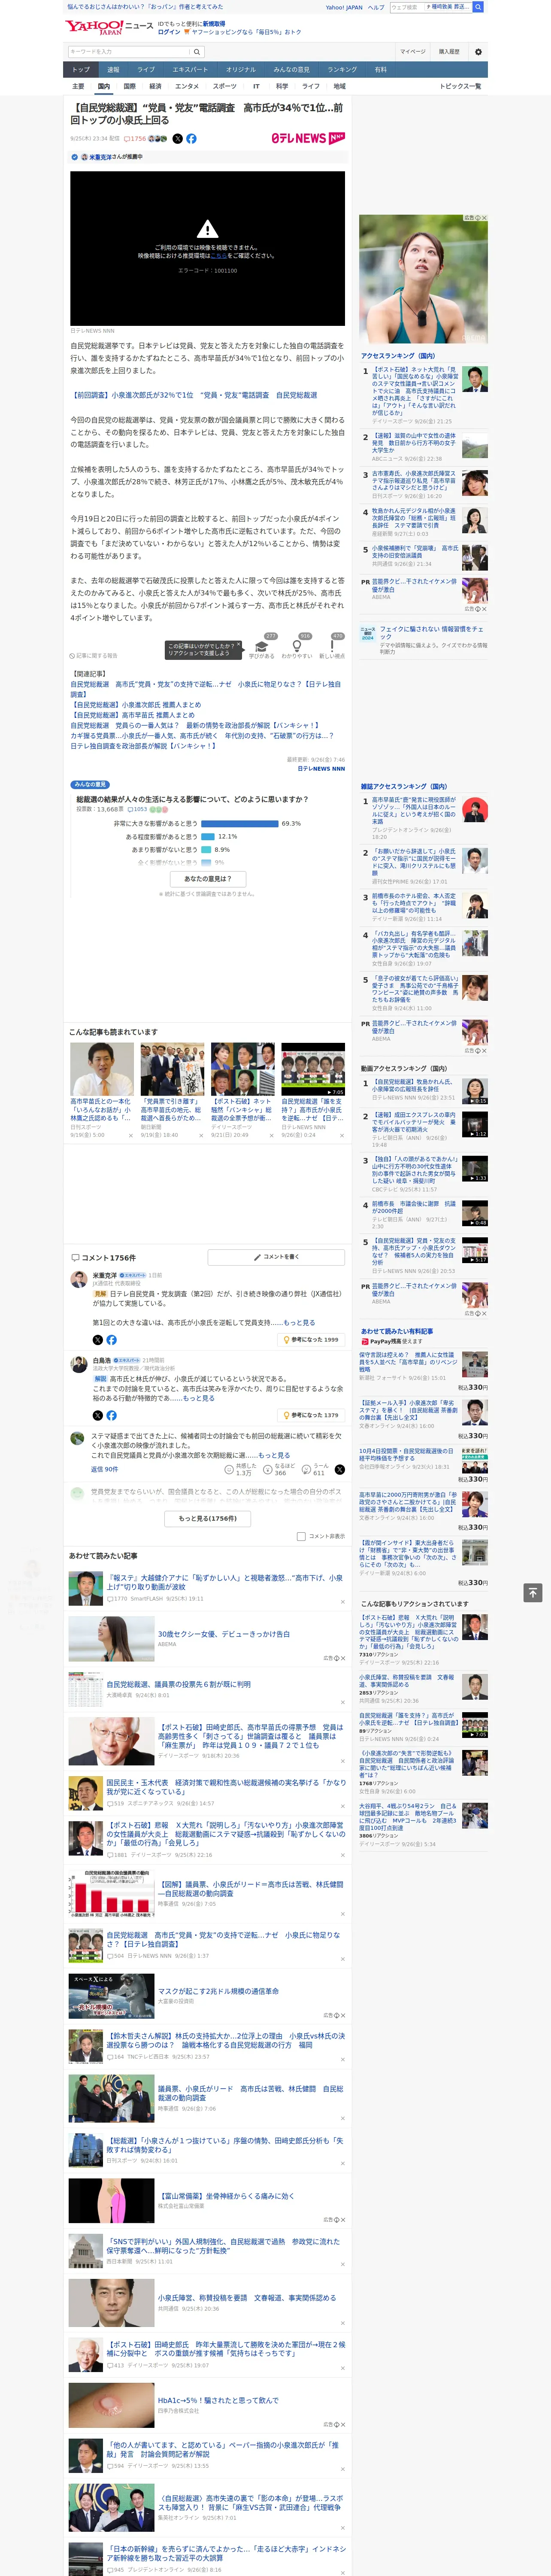
Task: Open the エキスパート tab
Action: tap(190, 70)
